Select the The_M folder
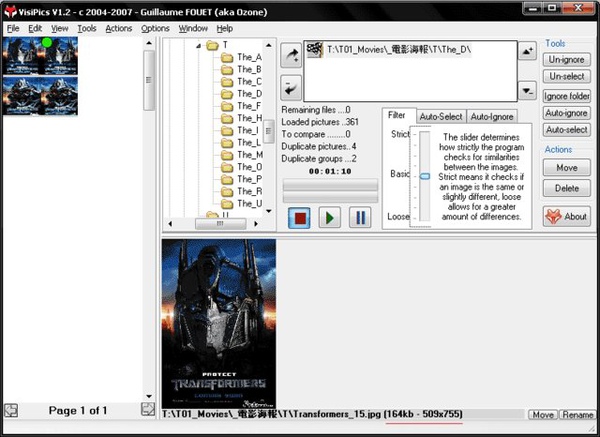The height and width of the screenshot is (437, 600). 242,155
